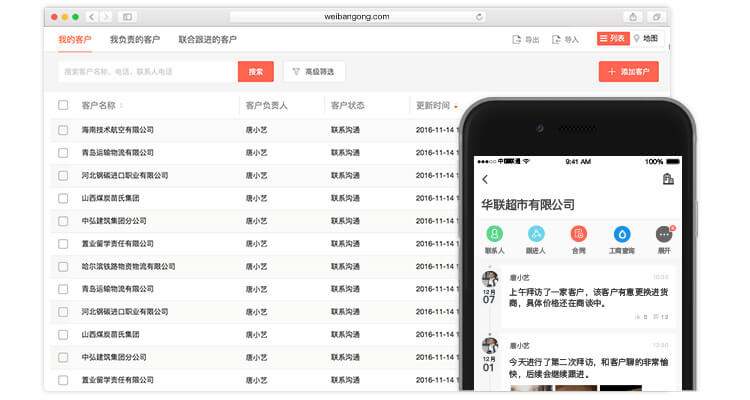Viewport: 750px width, 400px height.
Task: Tap the blue 跟进人 follower icon
Action: [x=536, y=234]
